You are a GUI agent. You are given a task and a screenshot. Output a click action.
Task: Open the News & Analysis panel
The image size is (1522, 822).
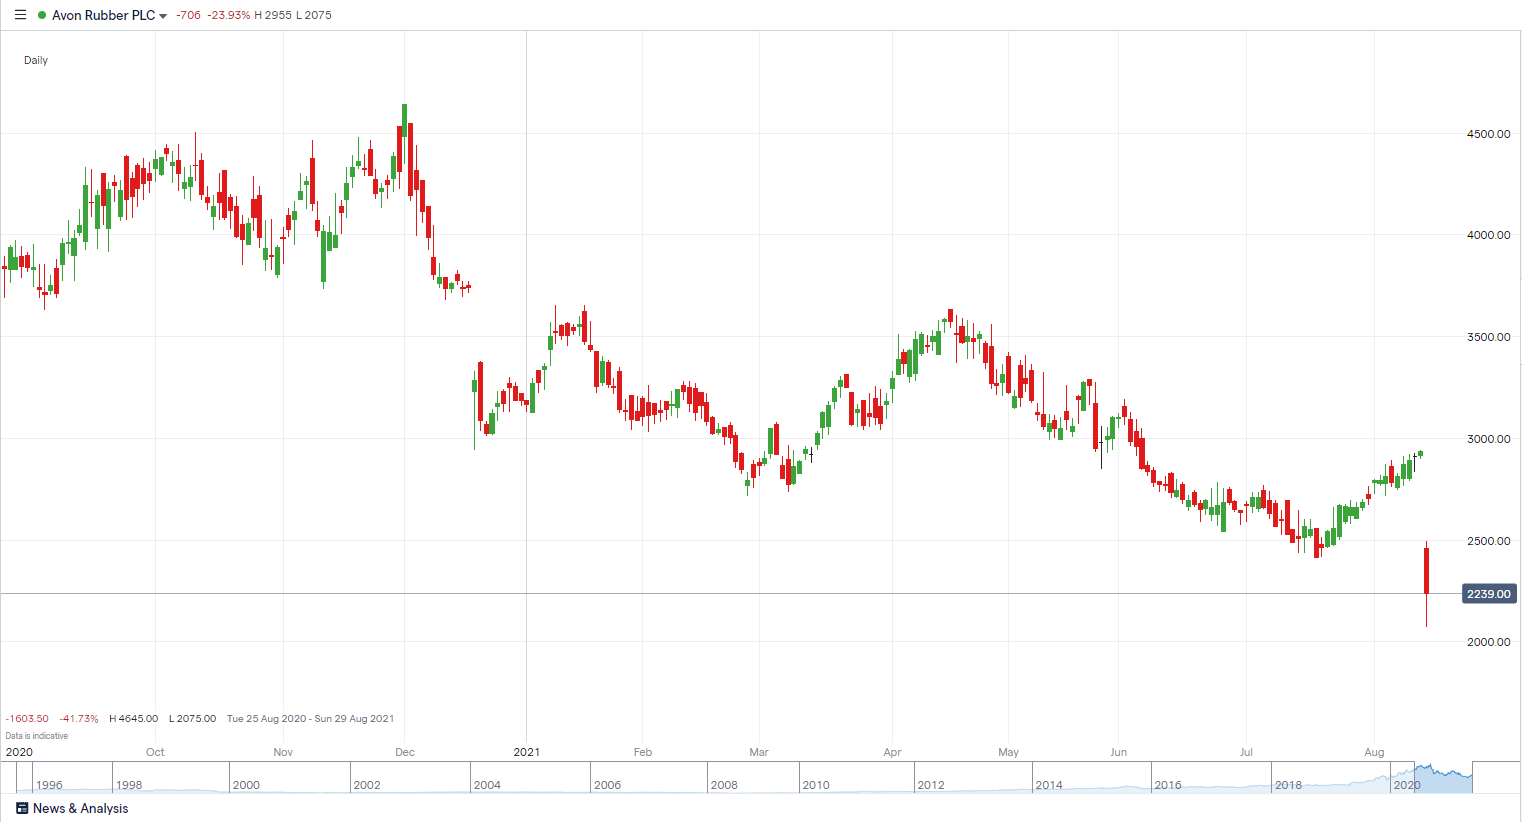tap(80, 808)
